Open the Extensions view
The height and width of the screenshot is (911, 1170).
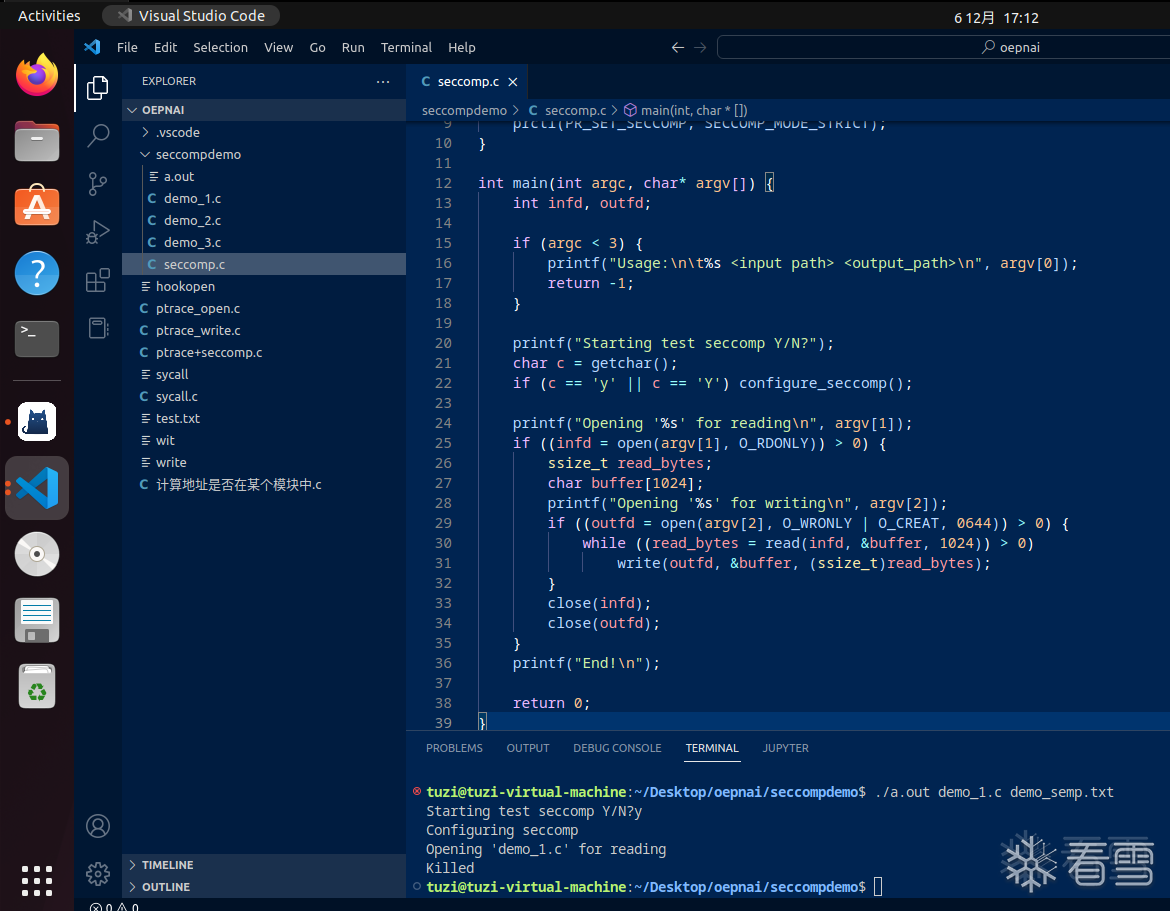pos(98,281)
